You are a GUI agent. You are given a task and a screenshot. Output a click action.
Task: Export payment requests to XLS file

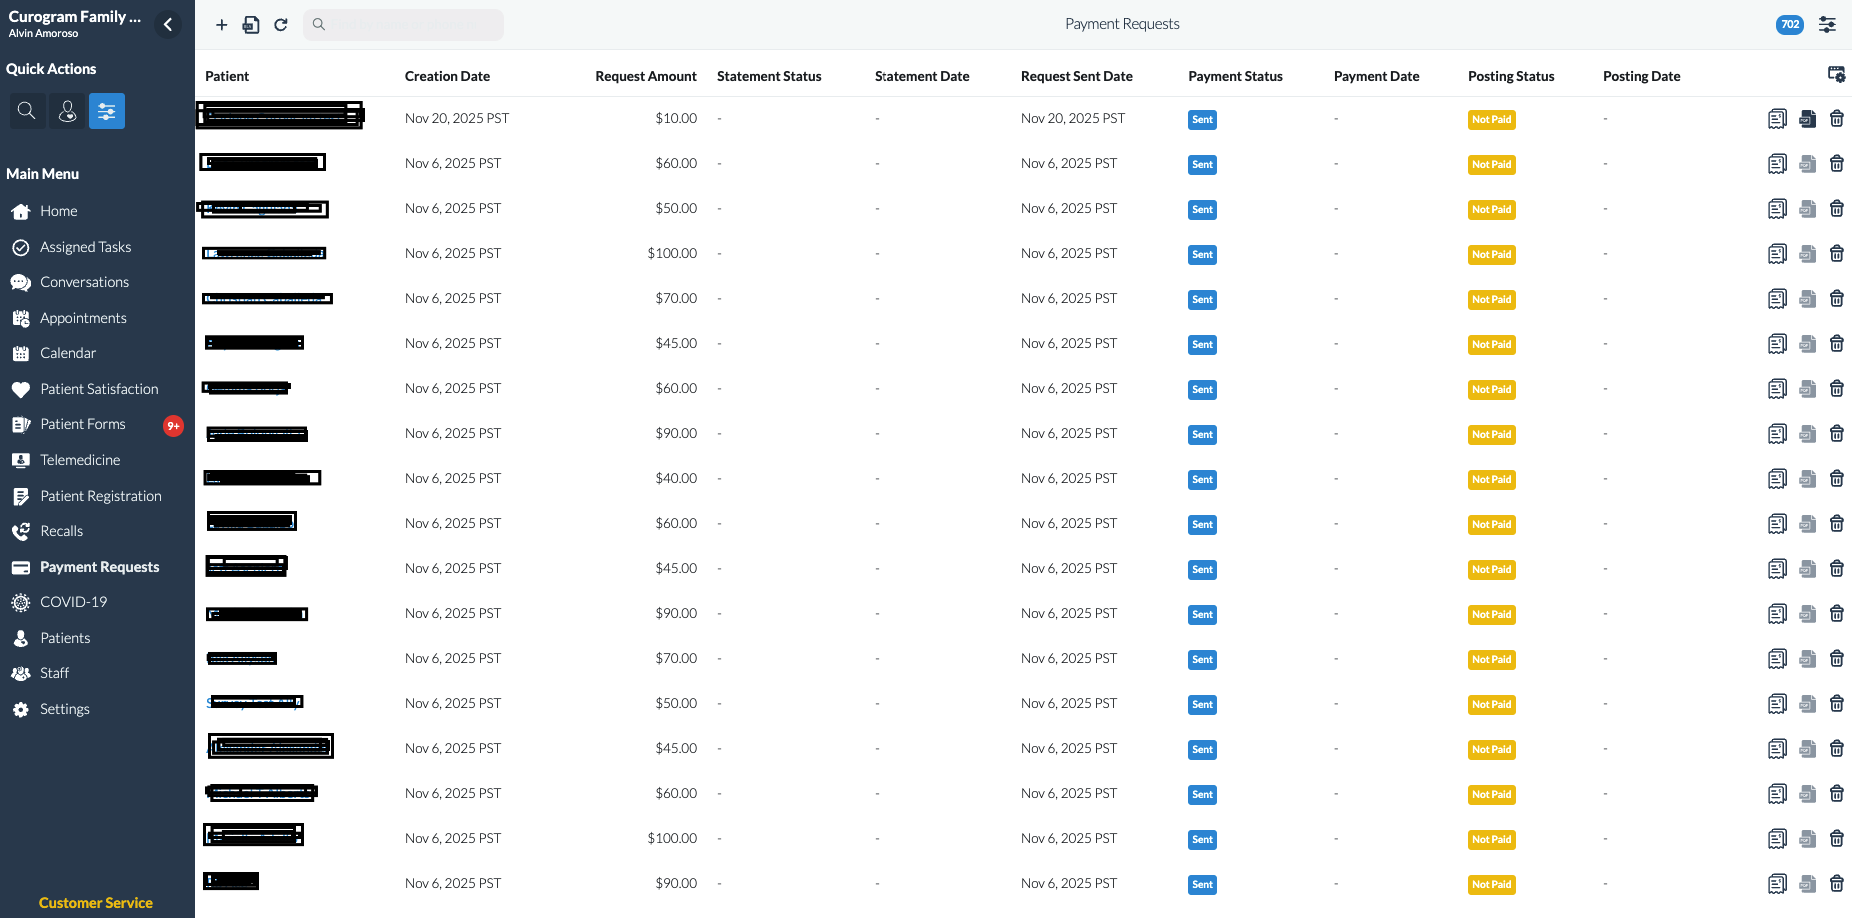click(x=251, y=25)
